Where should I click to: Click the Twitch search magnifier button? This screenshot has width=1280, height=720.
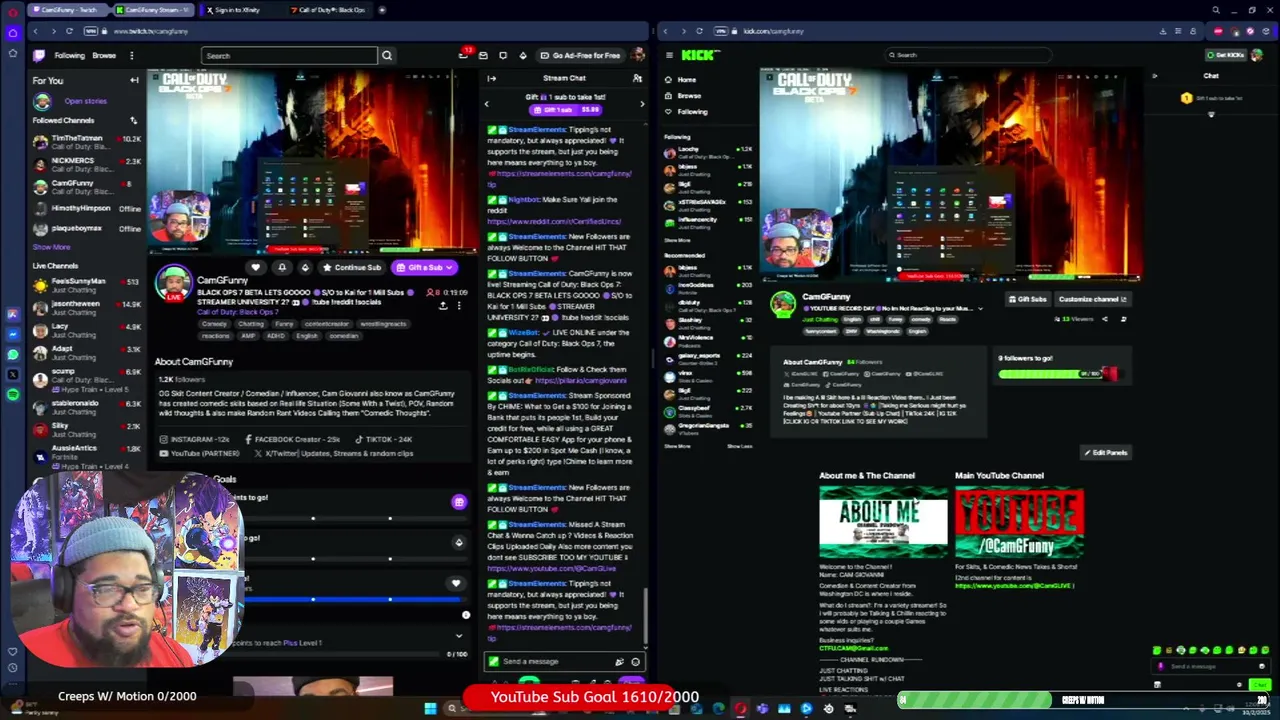pyautogui.click(x=387, y=55)
